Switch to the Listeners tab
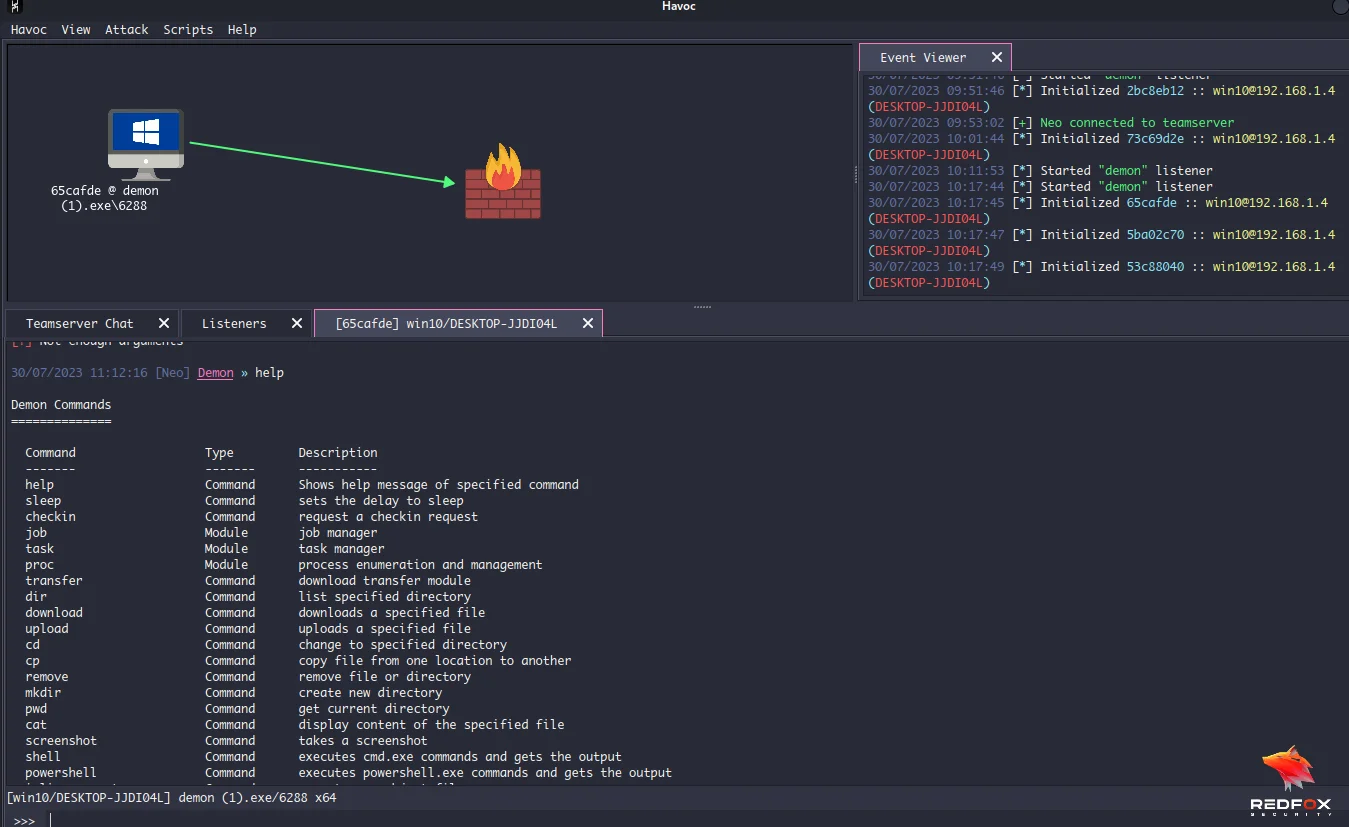Image resolution: width=1349 pixels, height=827 pixels. (x=234, y=323)
